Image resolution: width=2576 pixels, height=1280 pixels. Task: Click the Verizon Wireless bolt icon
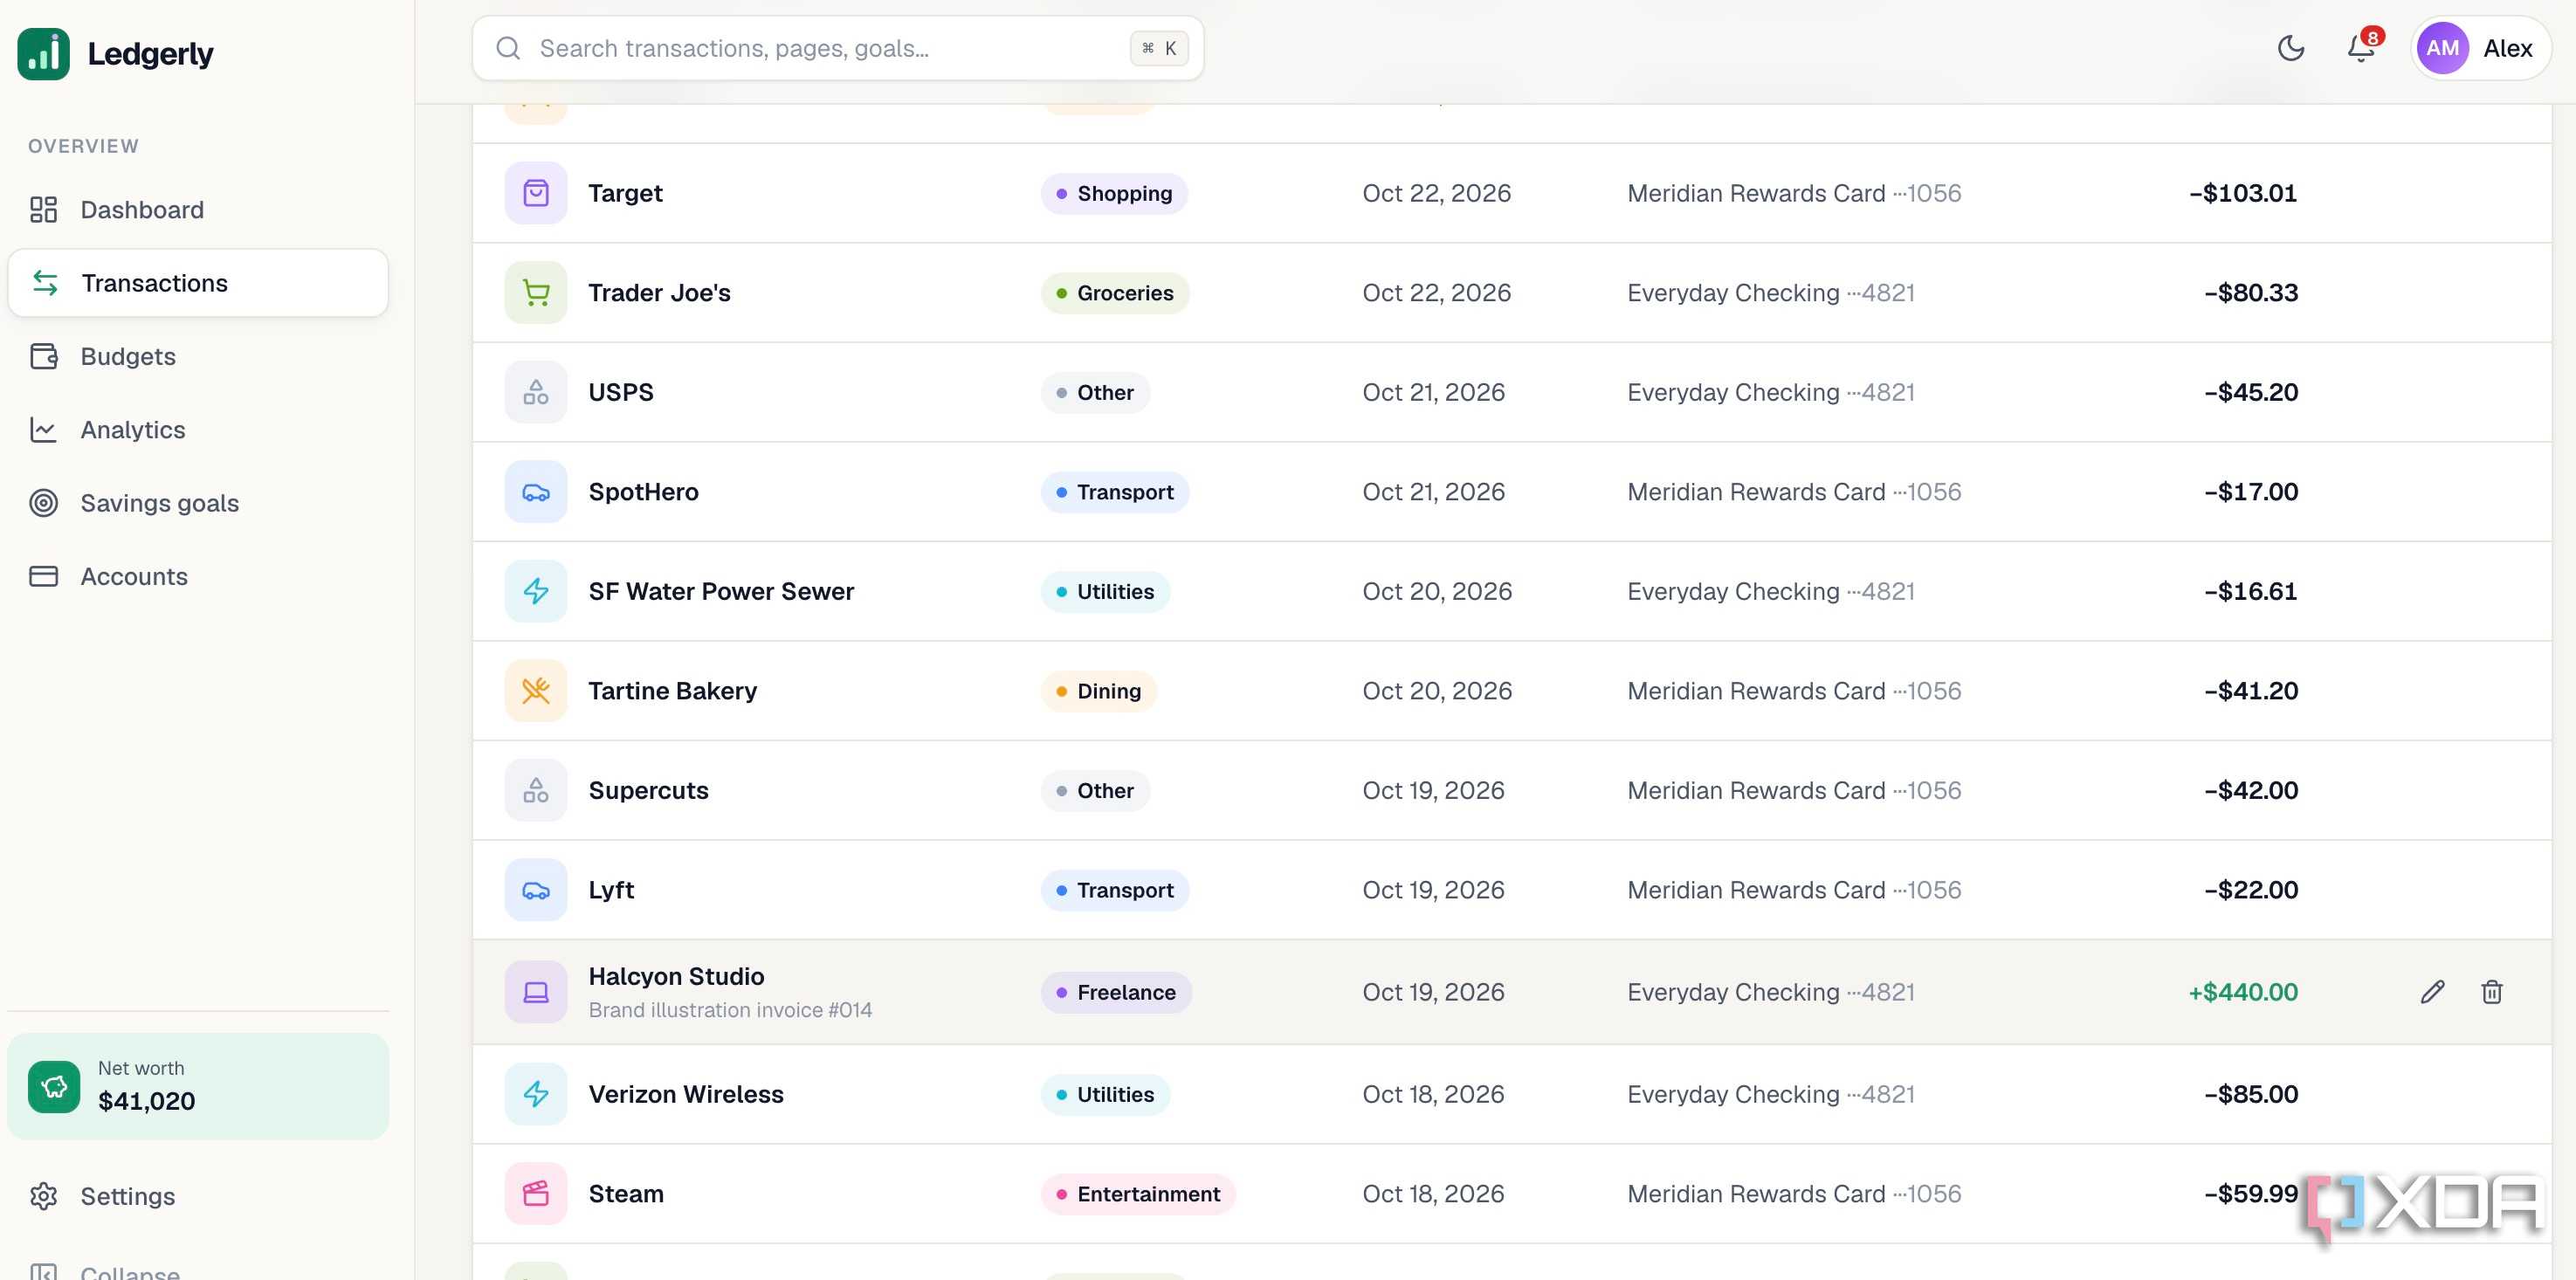point(536,1094)
